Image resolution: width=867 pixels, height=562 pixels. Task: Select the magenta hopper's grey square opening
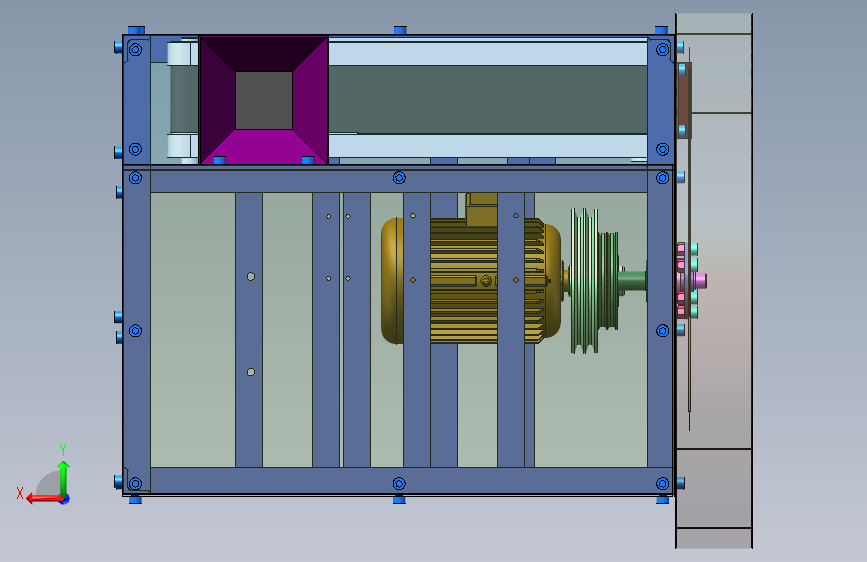264,100
